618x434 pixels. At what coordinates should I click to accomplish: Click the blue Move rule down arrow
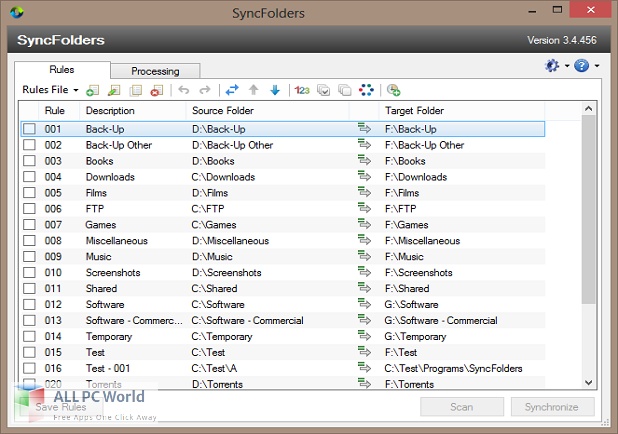pos(275,90)
